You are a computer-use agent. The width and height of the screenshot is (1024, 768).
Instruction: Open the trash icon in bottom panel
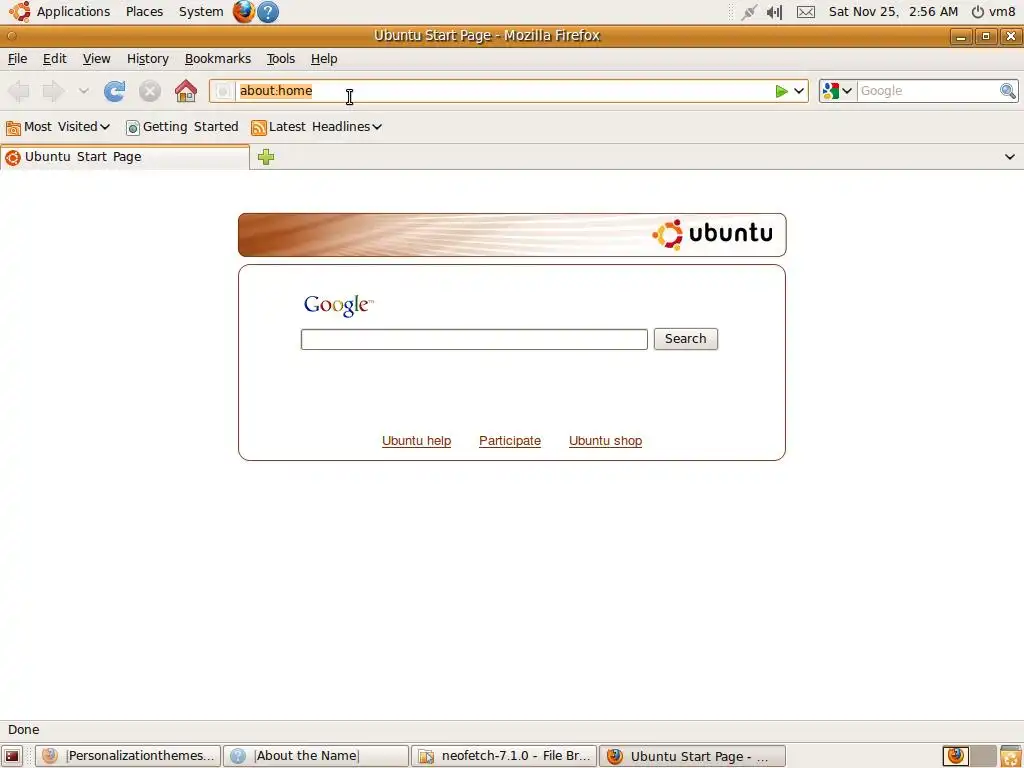click(1010, 756)
